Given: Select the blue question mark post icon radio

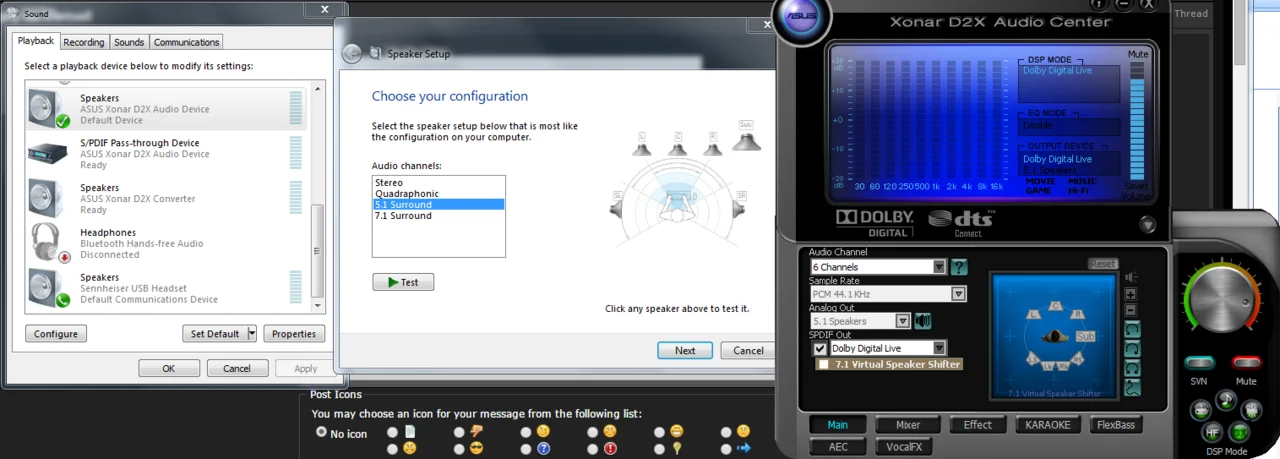Looking at the screenshot, I should pyautogui.click(x=526, y=449).
